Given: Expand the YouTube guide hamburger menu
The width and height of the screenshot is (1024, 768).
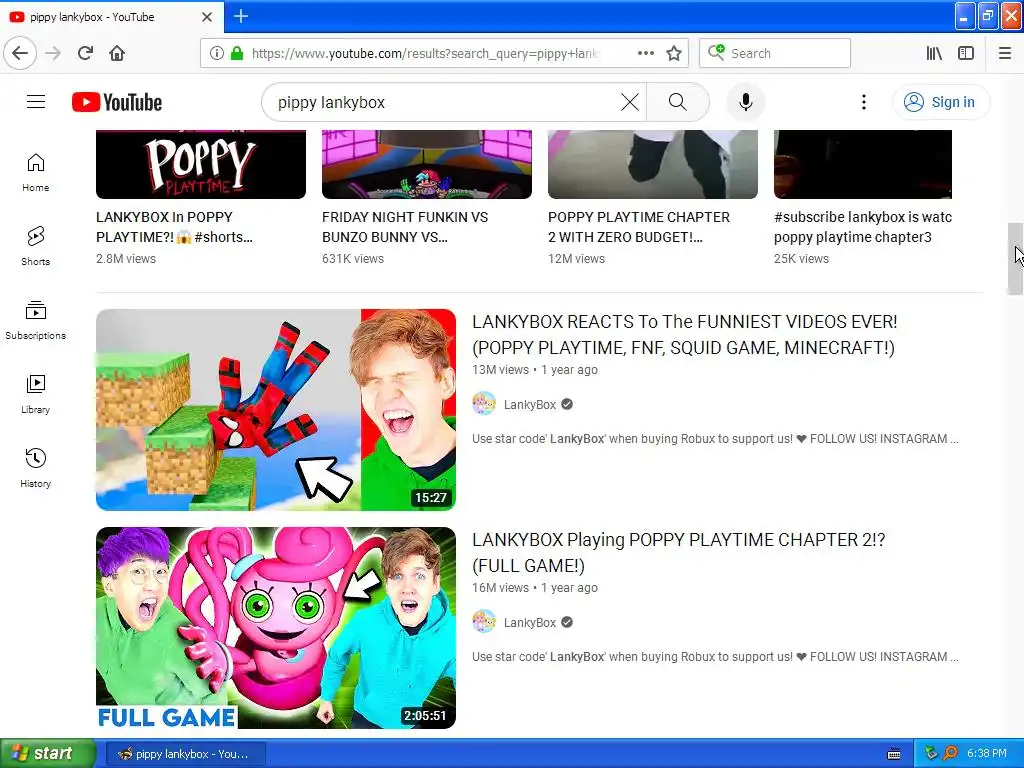Looking at the screenshot, I should click(x=36, y=102).
